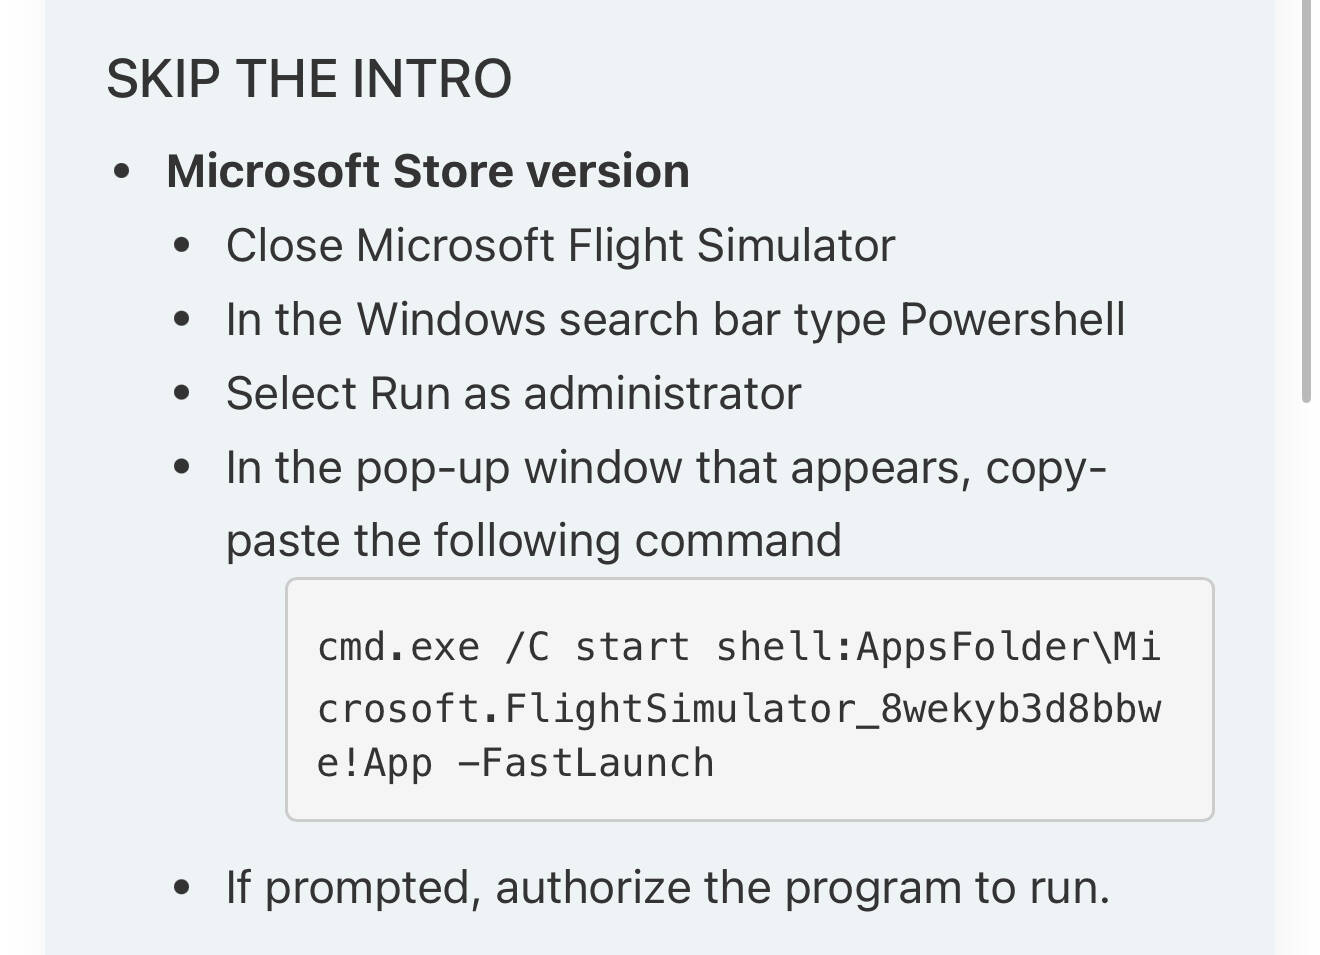The height and width of the screenshot is (955, 1320).
Task: Select the Microsoft Store version bold heading
Action: pyautogui.click(x=428, y=171)
